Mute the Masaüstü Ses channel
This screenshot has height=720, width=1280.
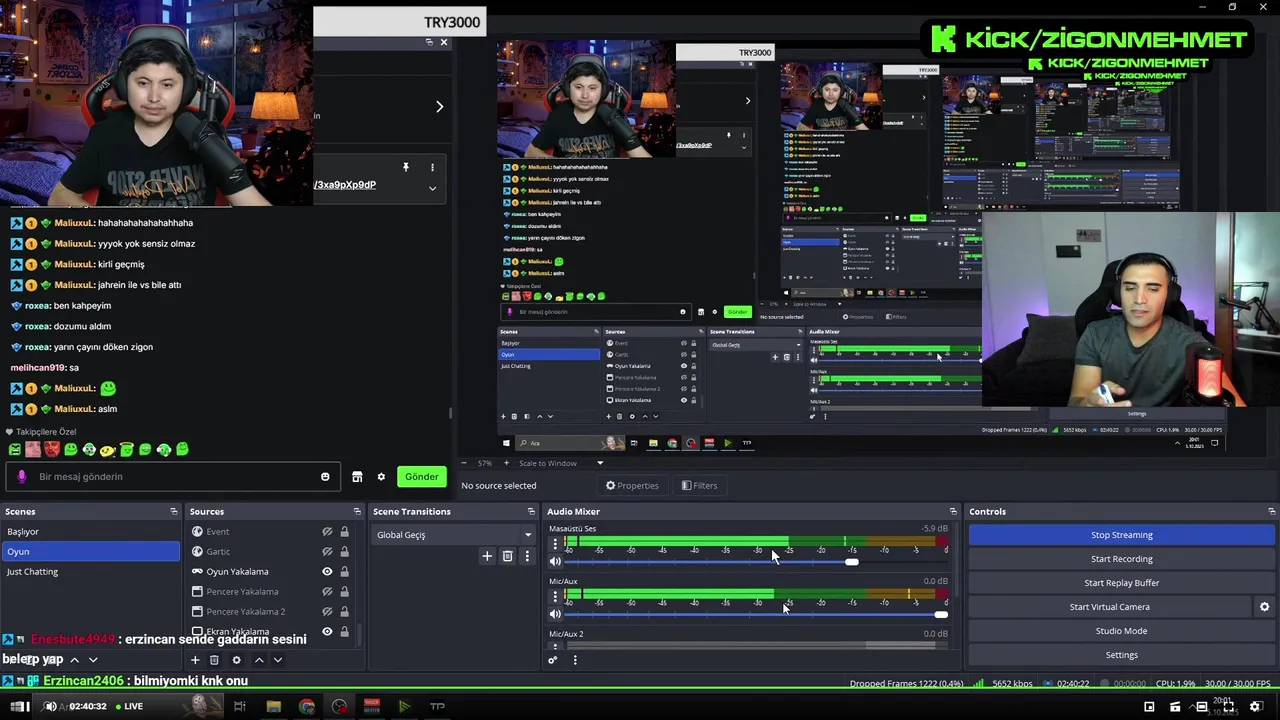pos(555,562)
